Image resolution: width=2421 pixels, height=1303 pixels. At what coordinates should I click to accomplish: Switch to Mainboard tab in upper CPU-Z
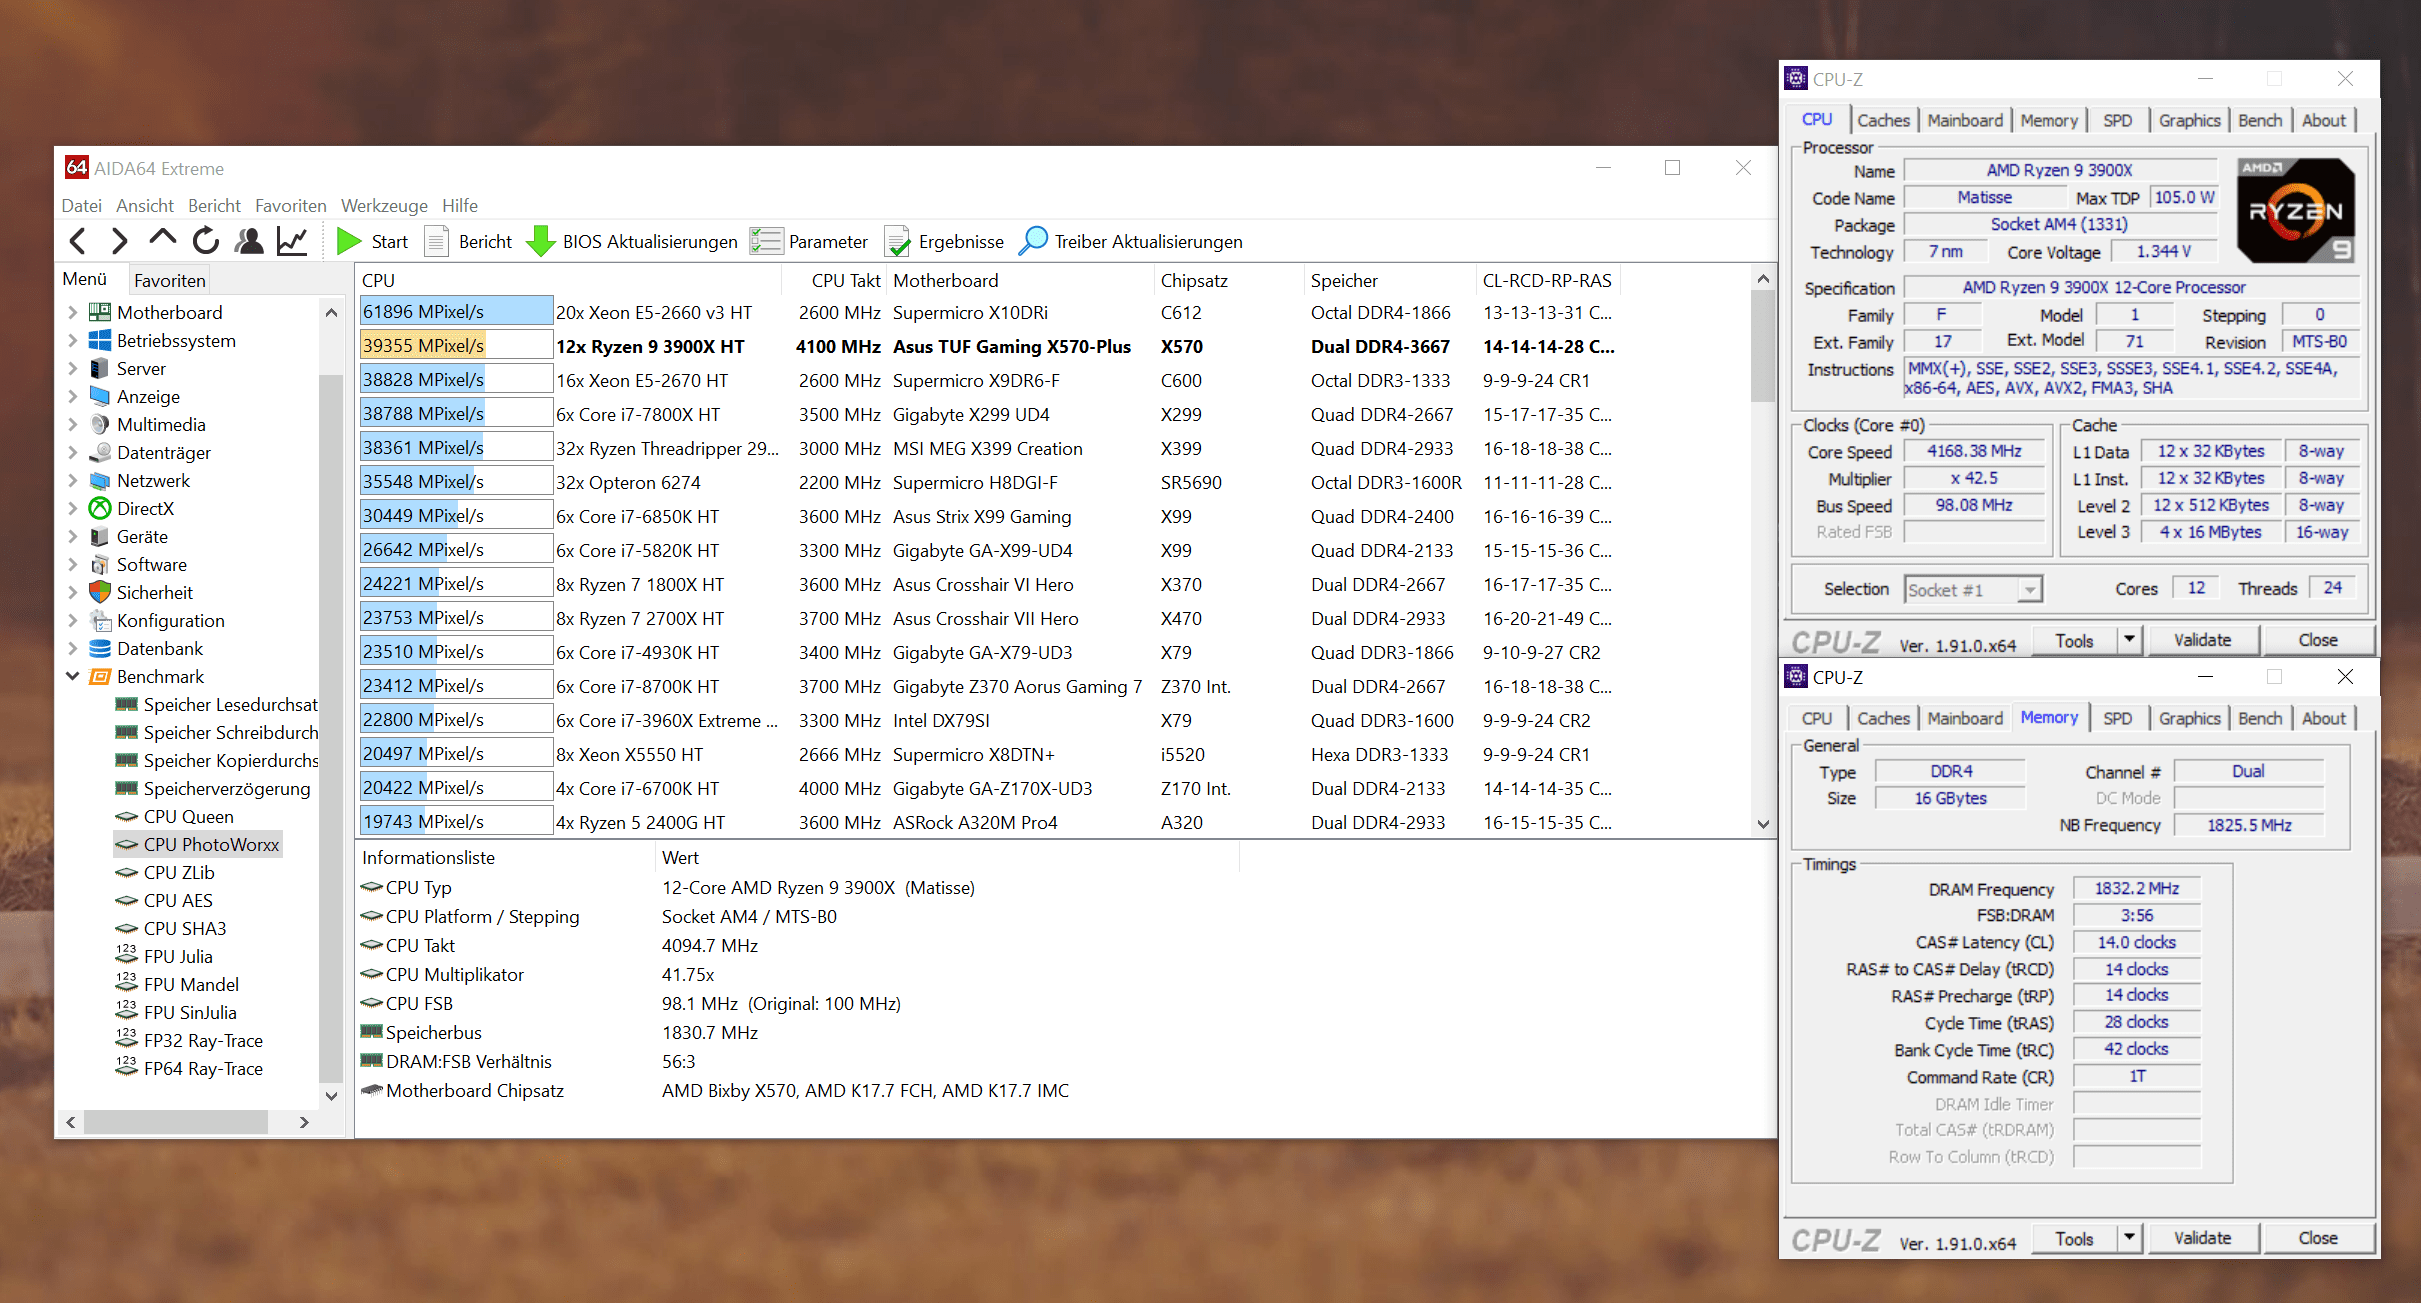[1965, 120]
